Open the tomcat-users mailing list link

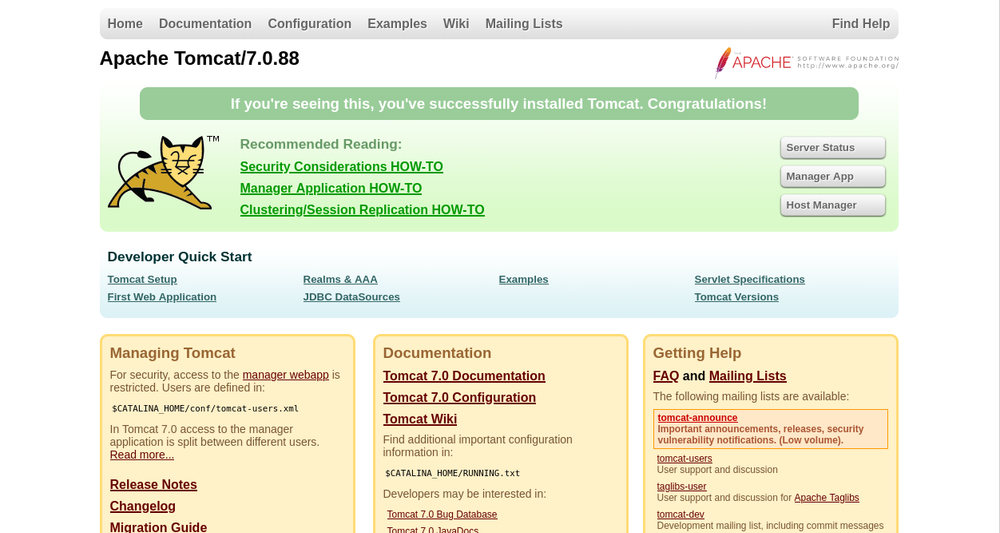coord(684,458)
